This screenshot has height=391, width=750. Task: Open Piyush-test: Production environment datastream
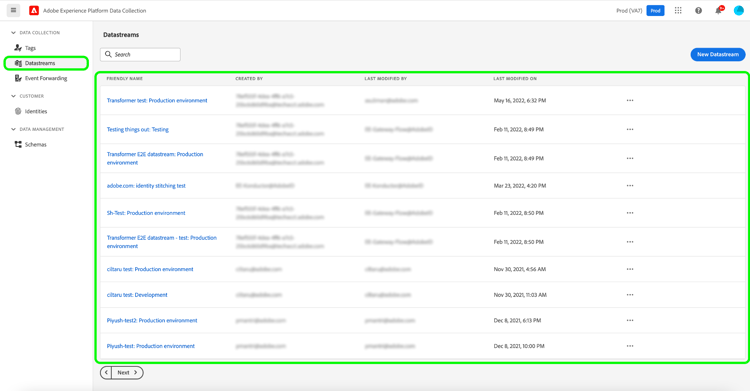151,346
